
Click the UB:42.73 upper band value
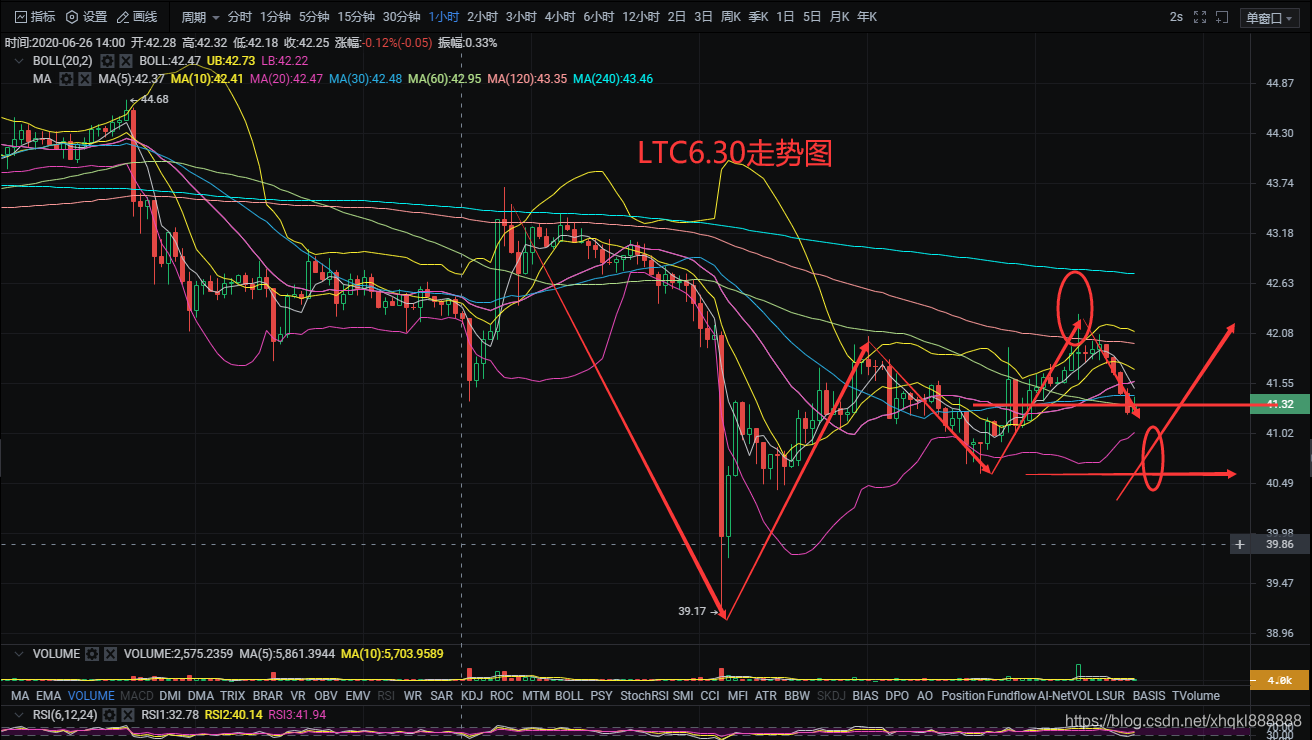231,61
